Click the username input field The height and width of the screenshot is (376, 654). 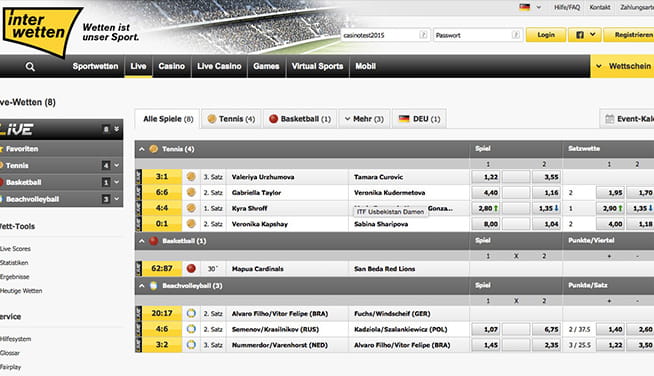(384, 35)
